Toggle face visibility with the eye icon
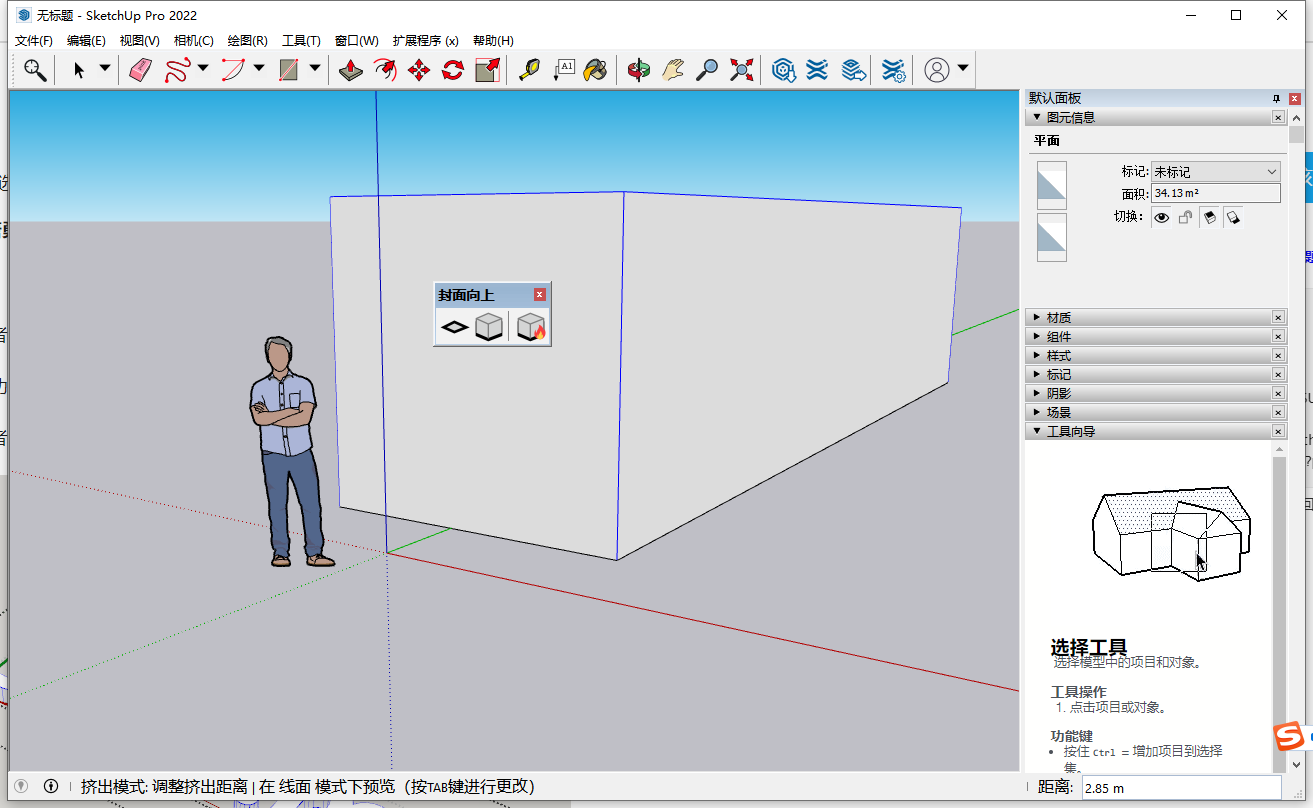The width and height of the screenshot is (1313, 808). 1161,217
